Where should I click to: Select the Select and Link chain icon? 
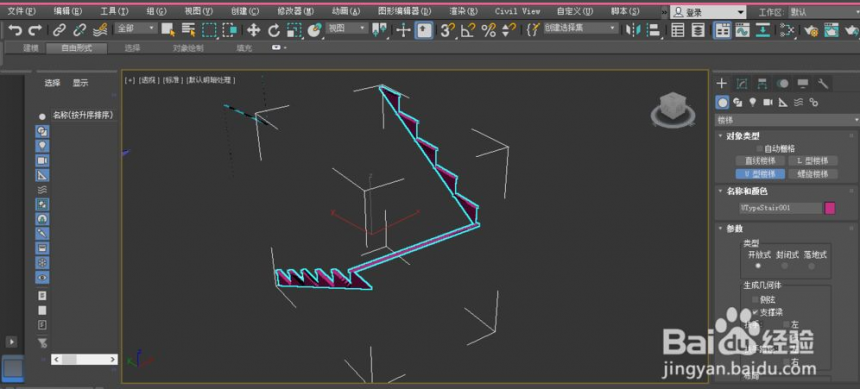point(59,30)
